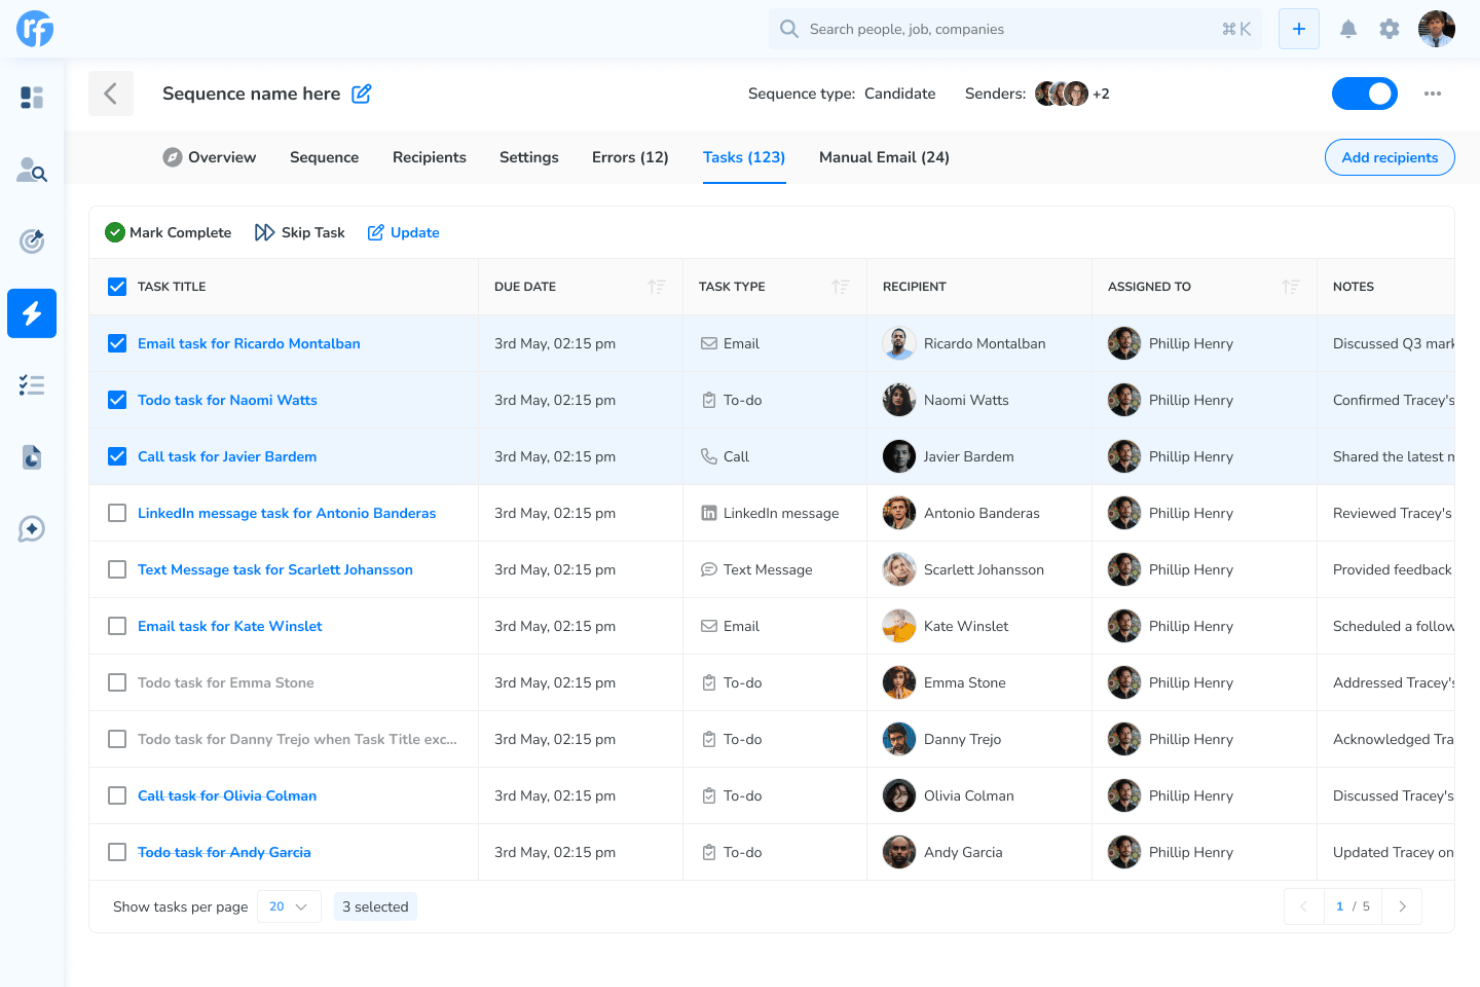Image resolution: width=1480 pixels, height=987 pixels.
Task: Toggle the select-all checkbox in header
Action: [117, 287]
